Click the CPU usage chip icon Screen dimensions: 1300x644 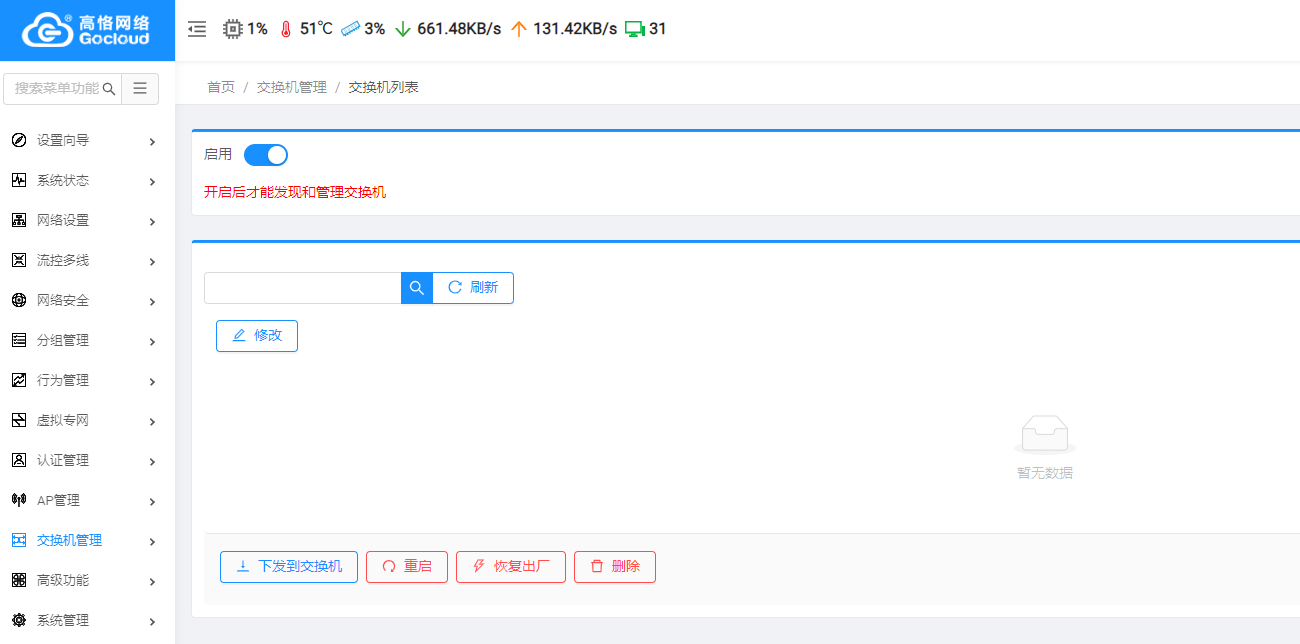pos(233,29)
